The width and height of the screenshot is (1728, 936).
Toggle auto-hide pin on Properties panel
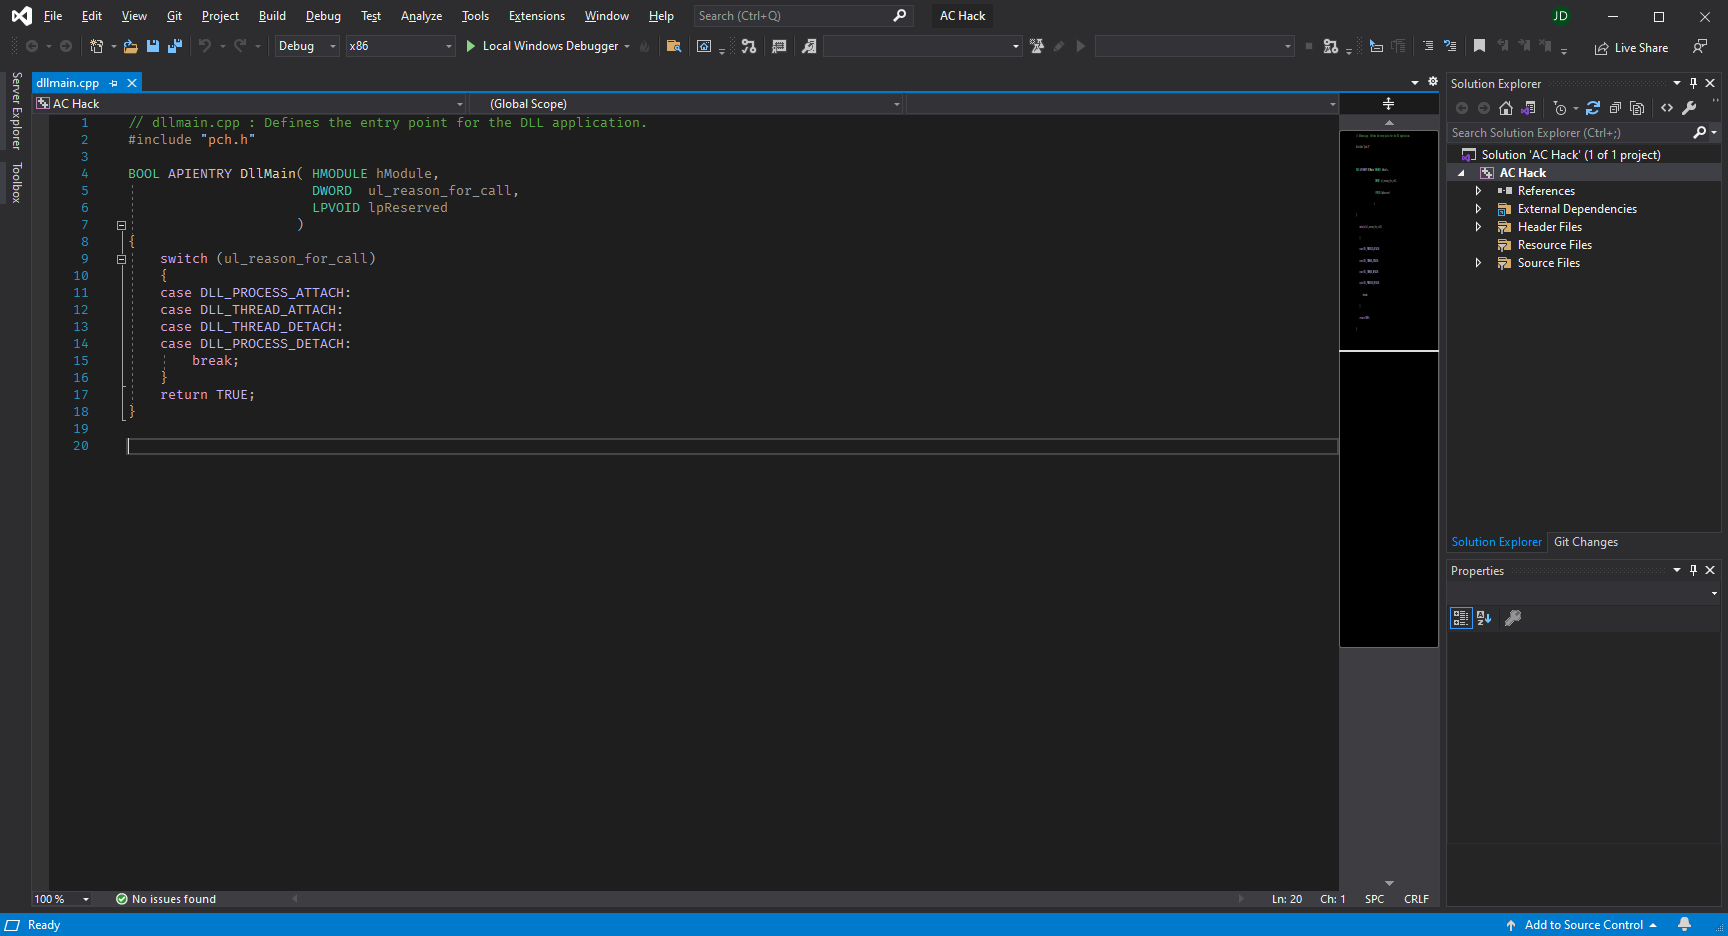(x=1693, y=570)
